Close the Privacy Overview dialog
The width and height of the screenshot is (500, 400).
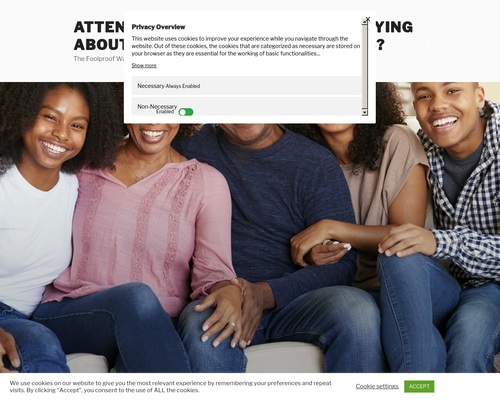[x=368, y=19]
